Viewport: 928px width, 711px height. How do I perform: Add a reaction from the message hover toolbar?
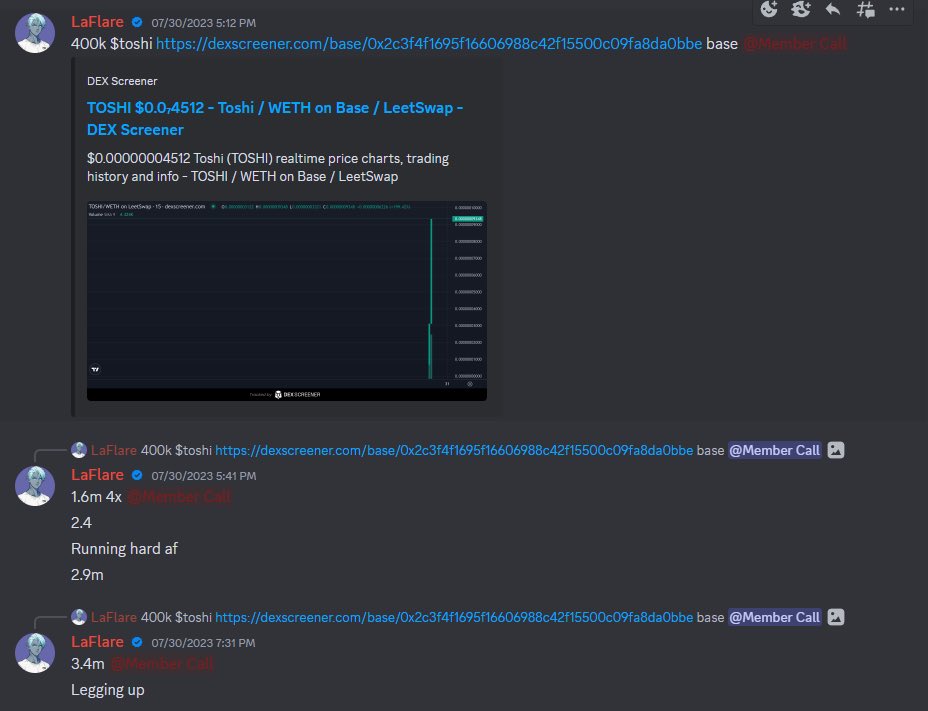pyautogui.click(x=769, y=9)
